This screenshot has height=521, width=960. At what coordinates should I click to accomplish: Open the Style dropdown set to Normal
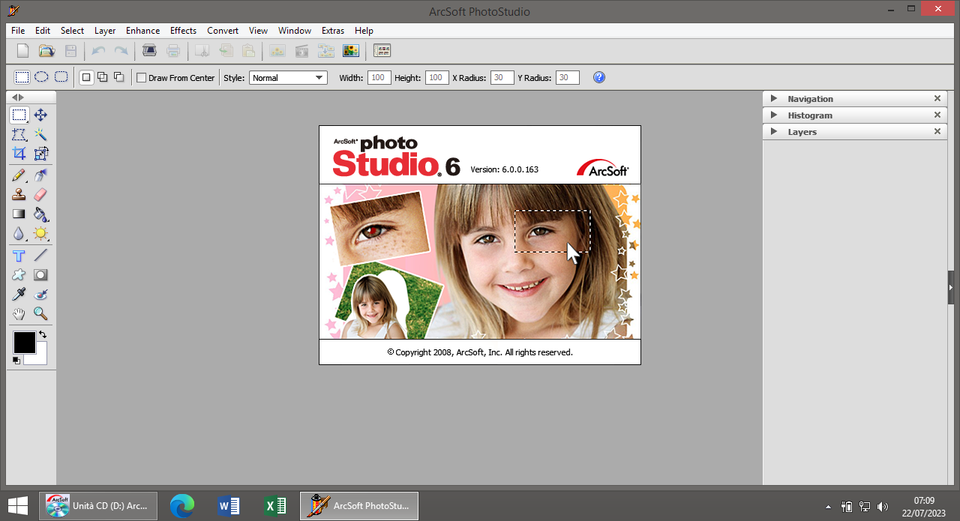pos(288,78)
